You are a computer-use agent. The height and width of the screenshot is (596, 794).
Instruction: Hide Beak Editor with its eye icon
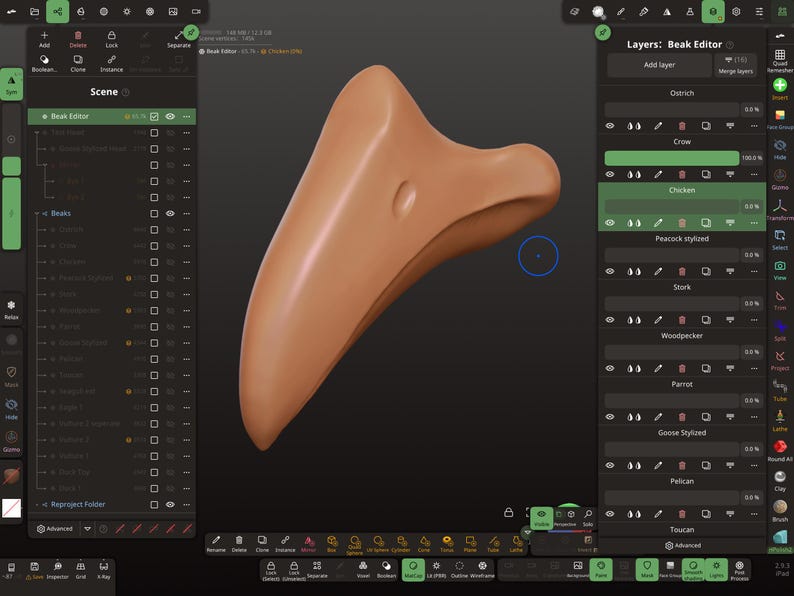pyautogui.click(x=170, y=116)
